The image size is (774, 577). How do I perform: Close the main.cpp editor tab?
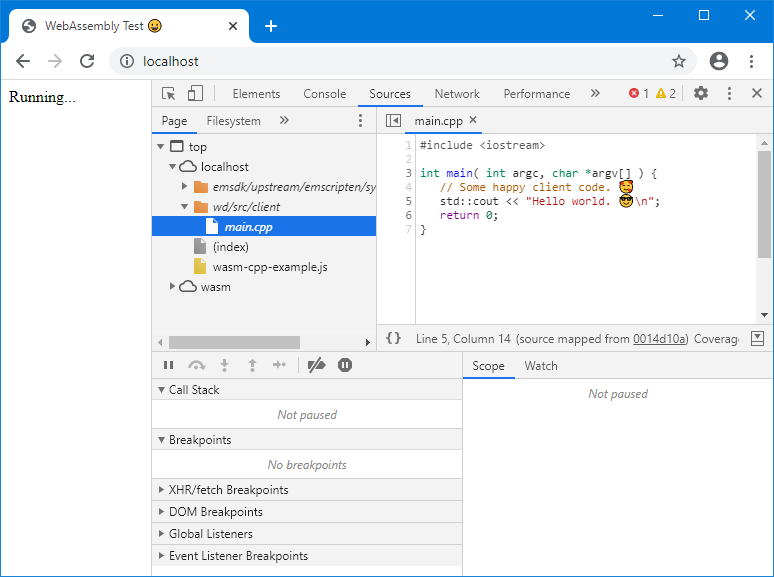pos(473,120)
